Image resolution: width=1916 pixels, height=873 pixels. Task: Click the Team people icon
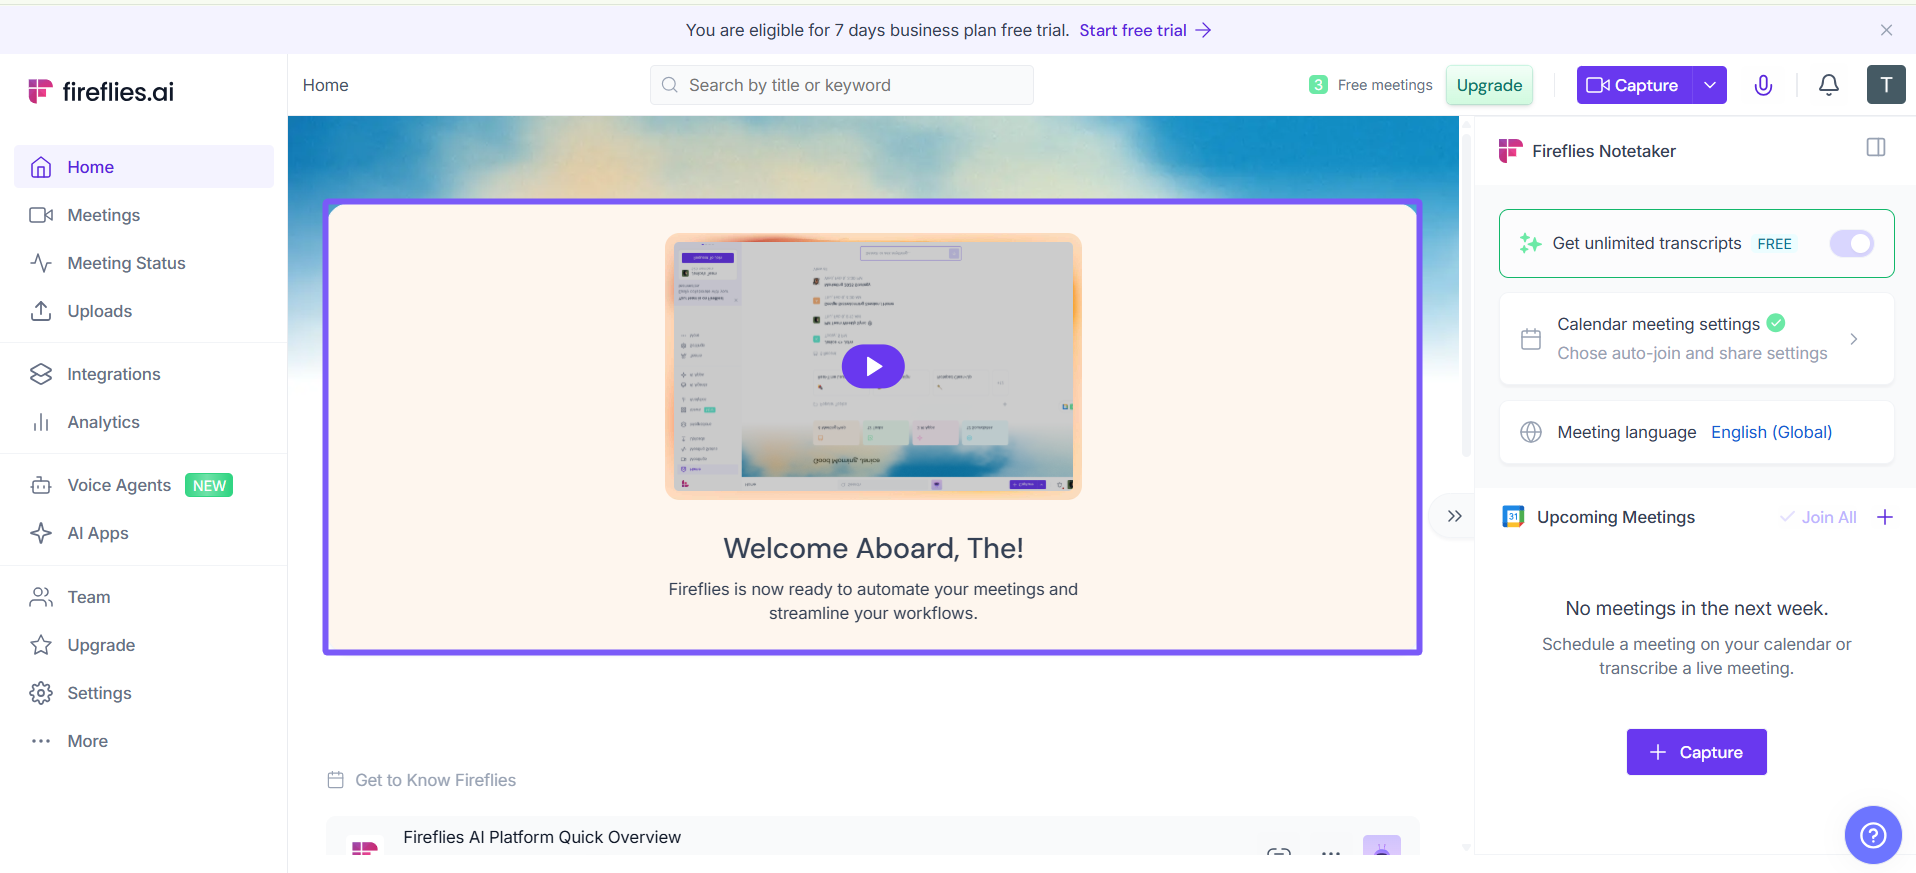pos(41,597)
